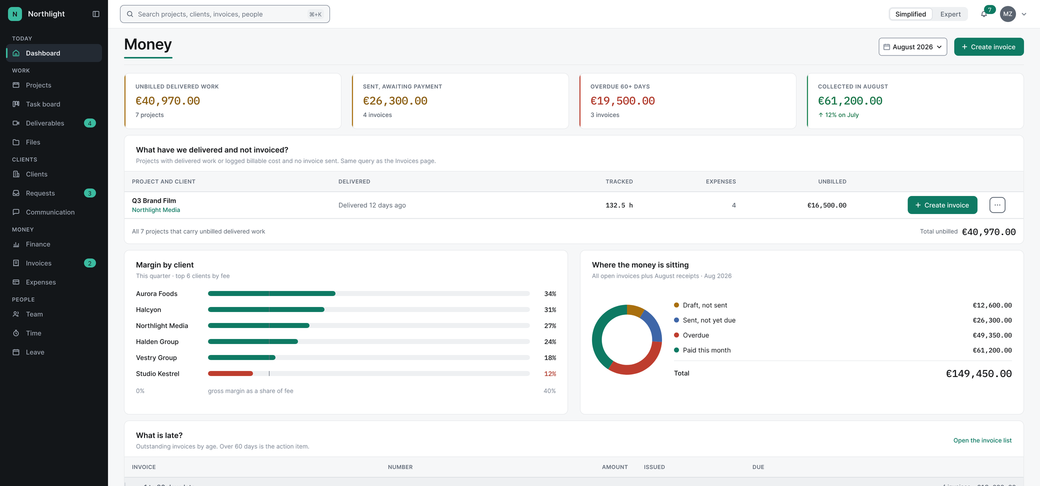The image size is (1040, 486).
Task: Create invoice for Q3 Brand Film
Action: click(942, 206)
